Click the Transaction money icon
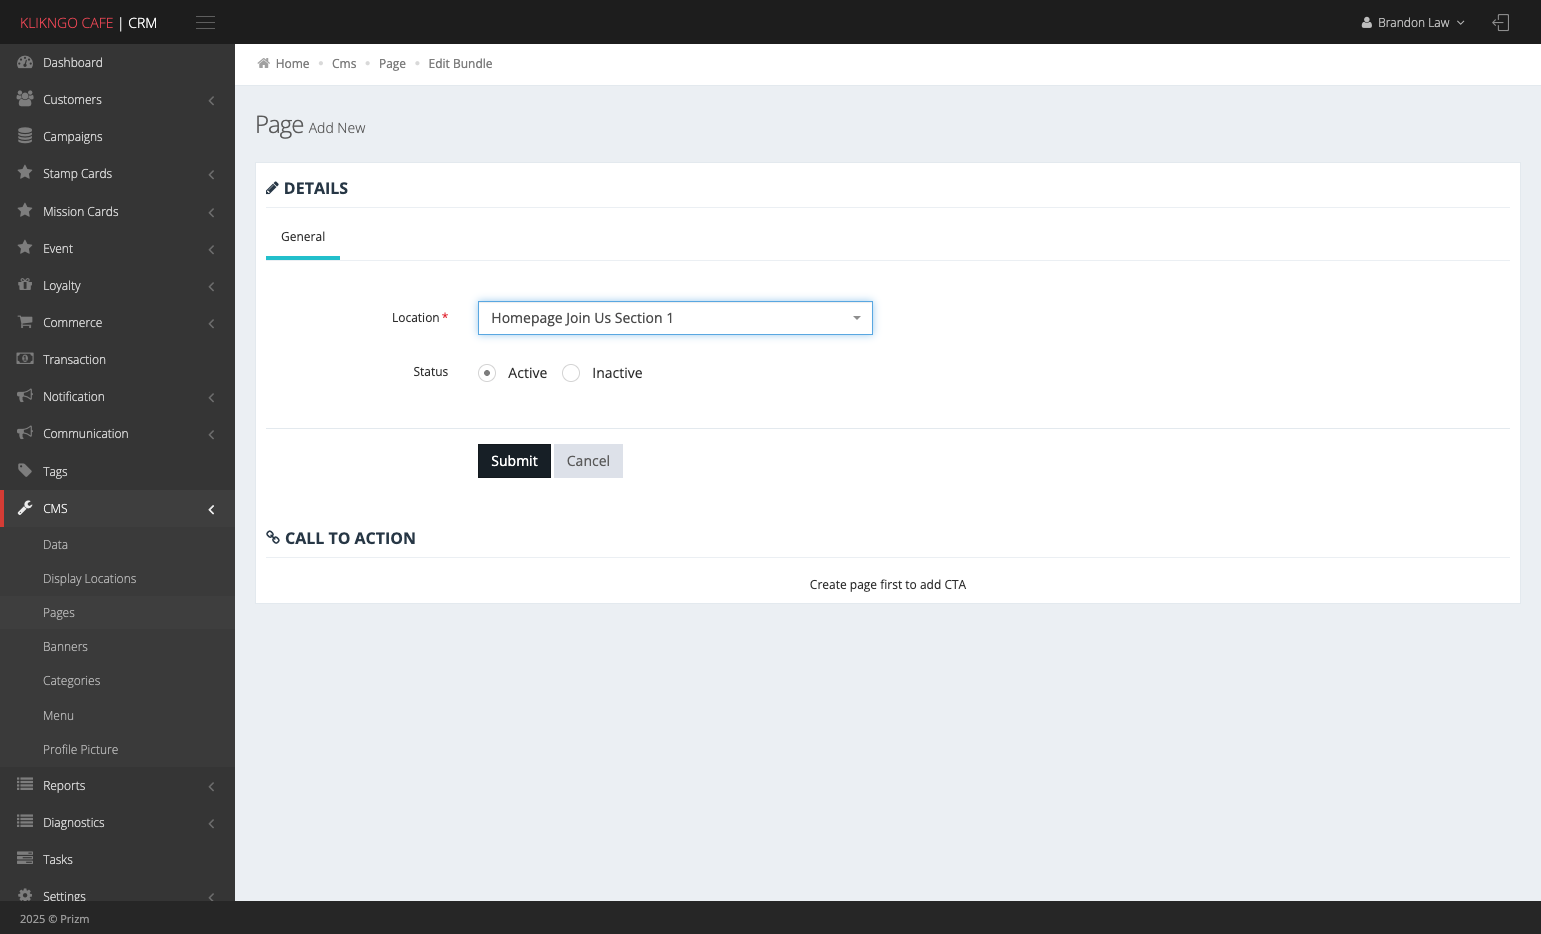Image resolution: width=1541 pixels, height=934 pixels. (x=25, y=359)
